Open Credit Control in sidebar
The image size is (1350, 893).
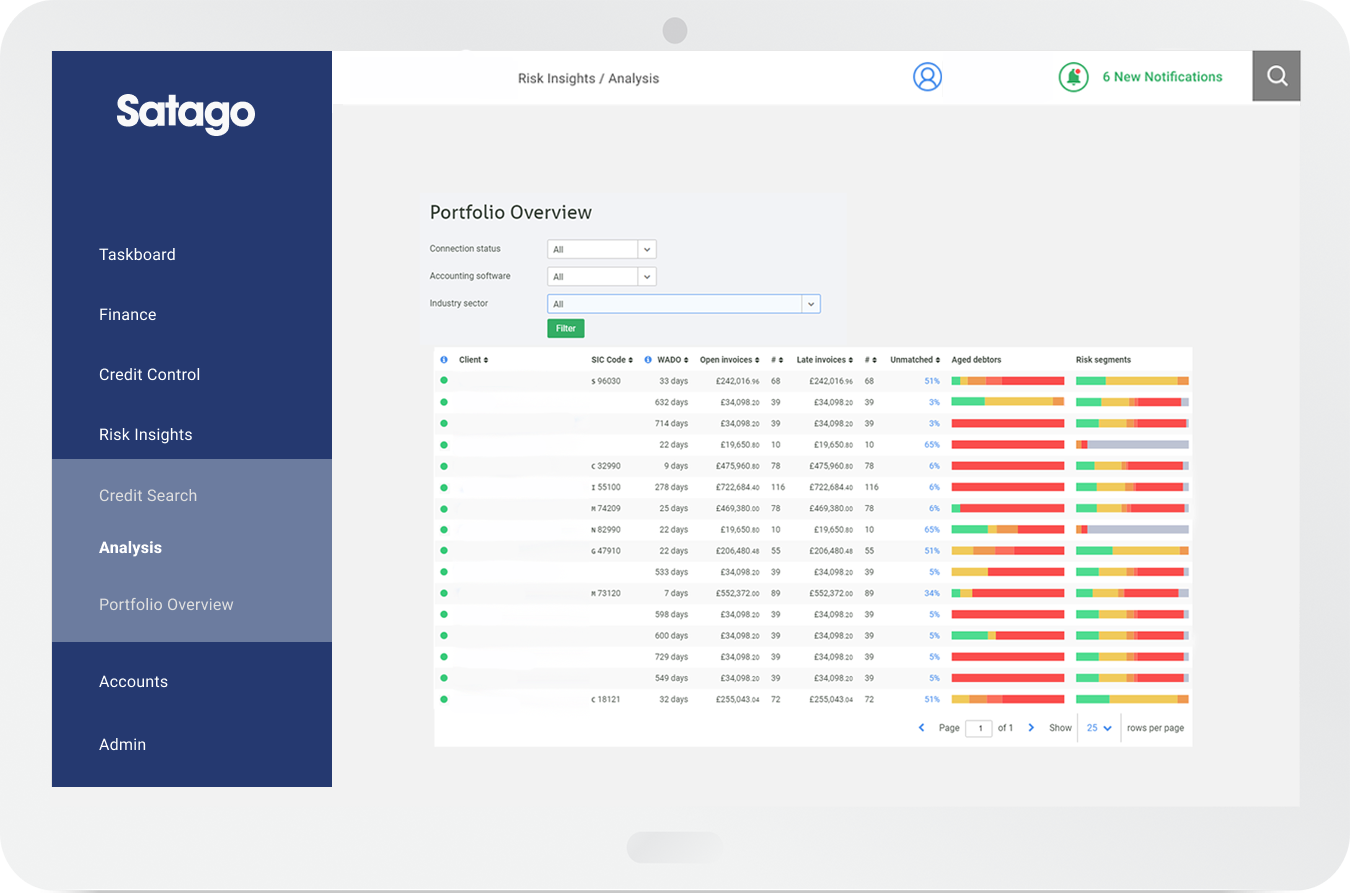(149, 374)
